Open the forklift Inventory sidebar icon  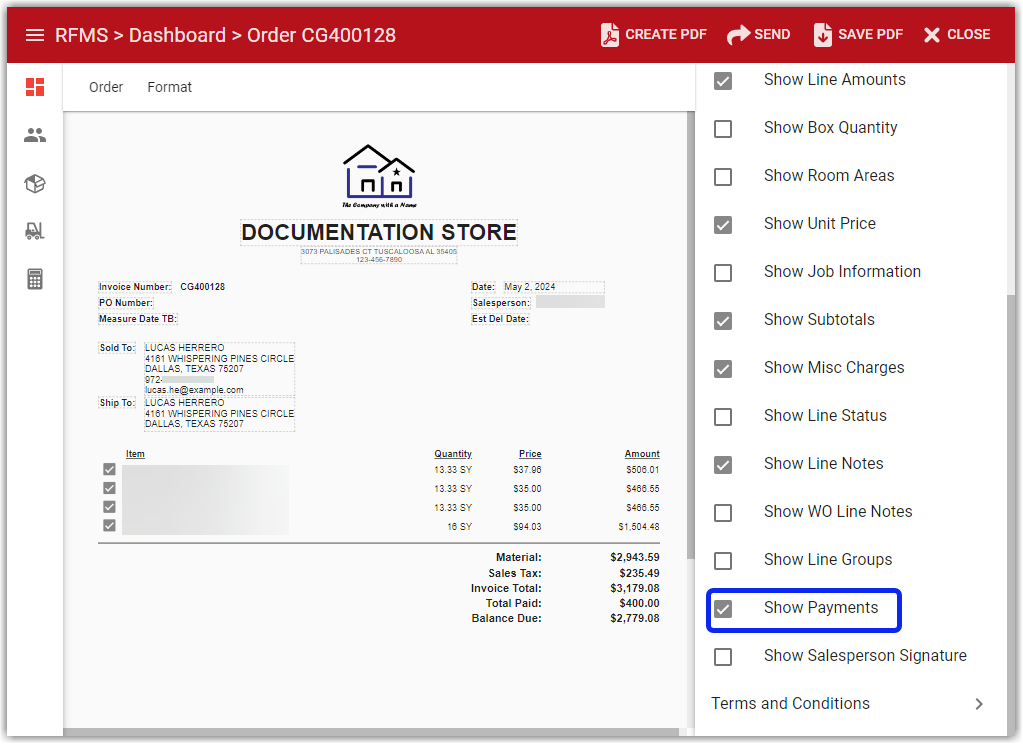(x=35, y=231)
